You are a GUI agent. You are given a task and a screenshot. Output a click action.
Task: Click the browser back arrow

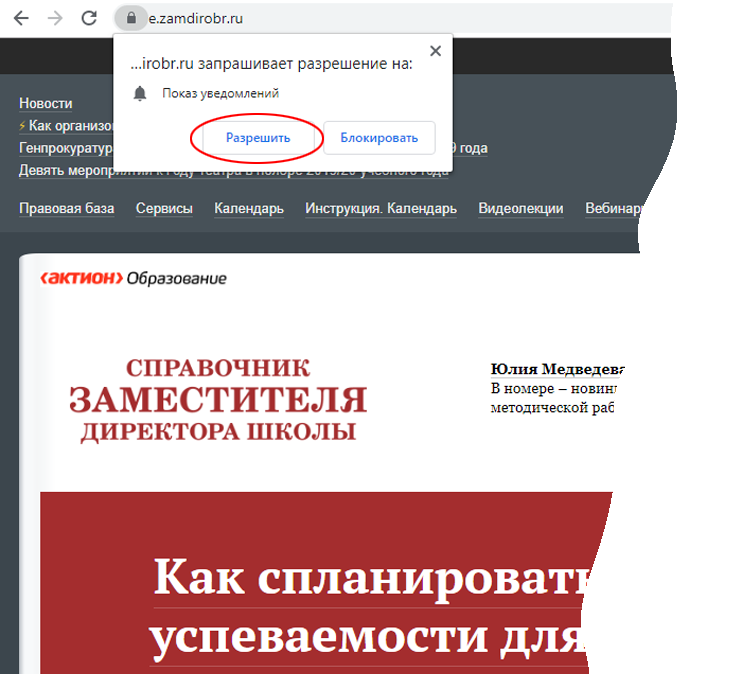[x=21, y=18]
